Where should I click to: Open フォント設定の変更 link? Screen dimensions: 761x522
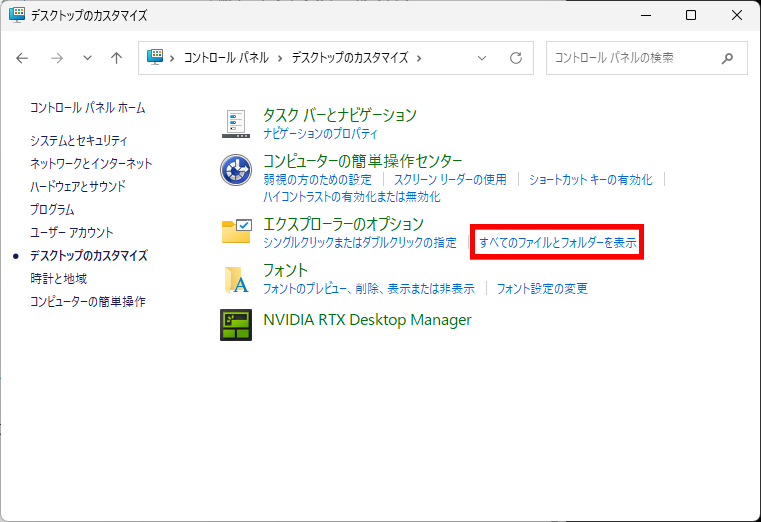(x=542, y=289)
